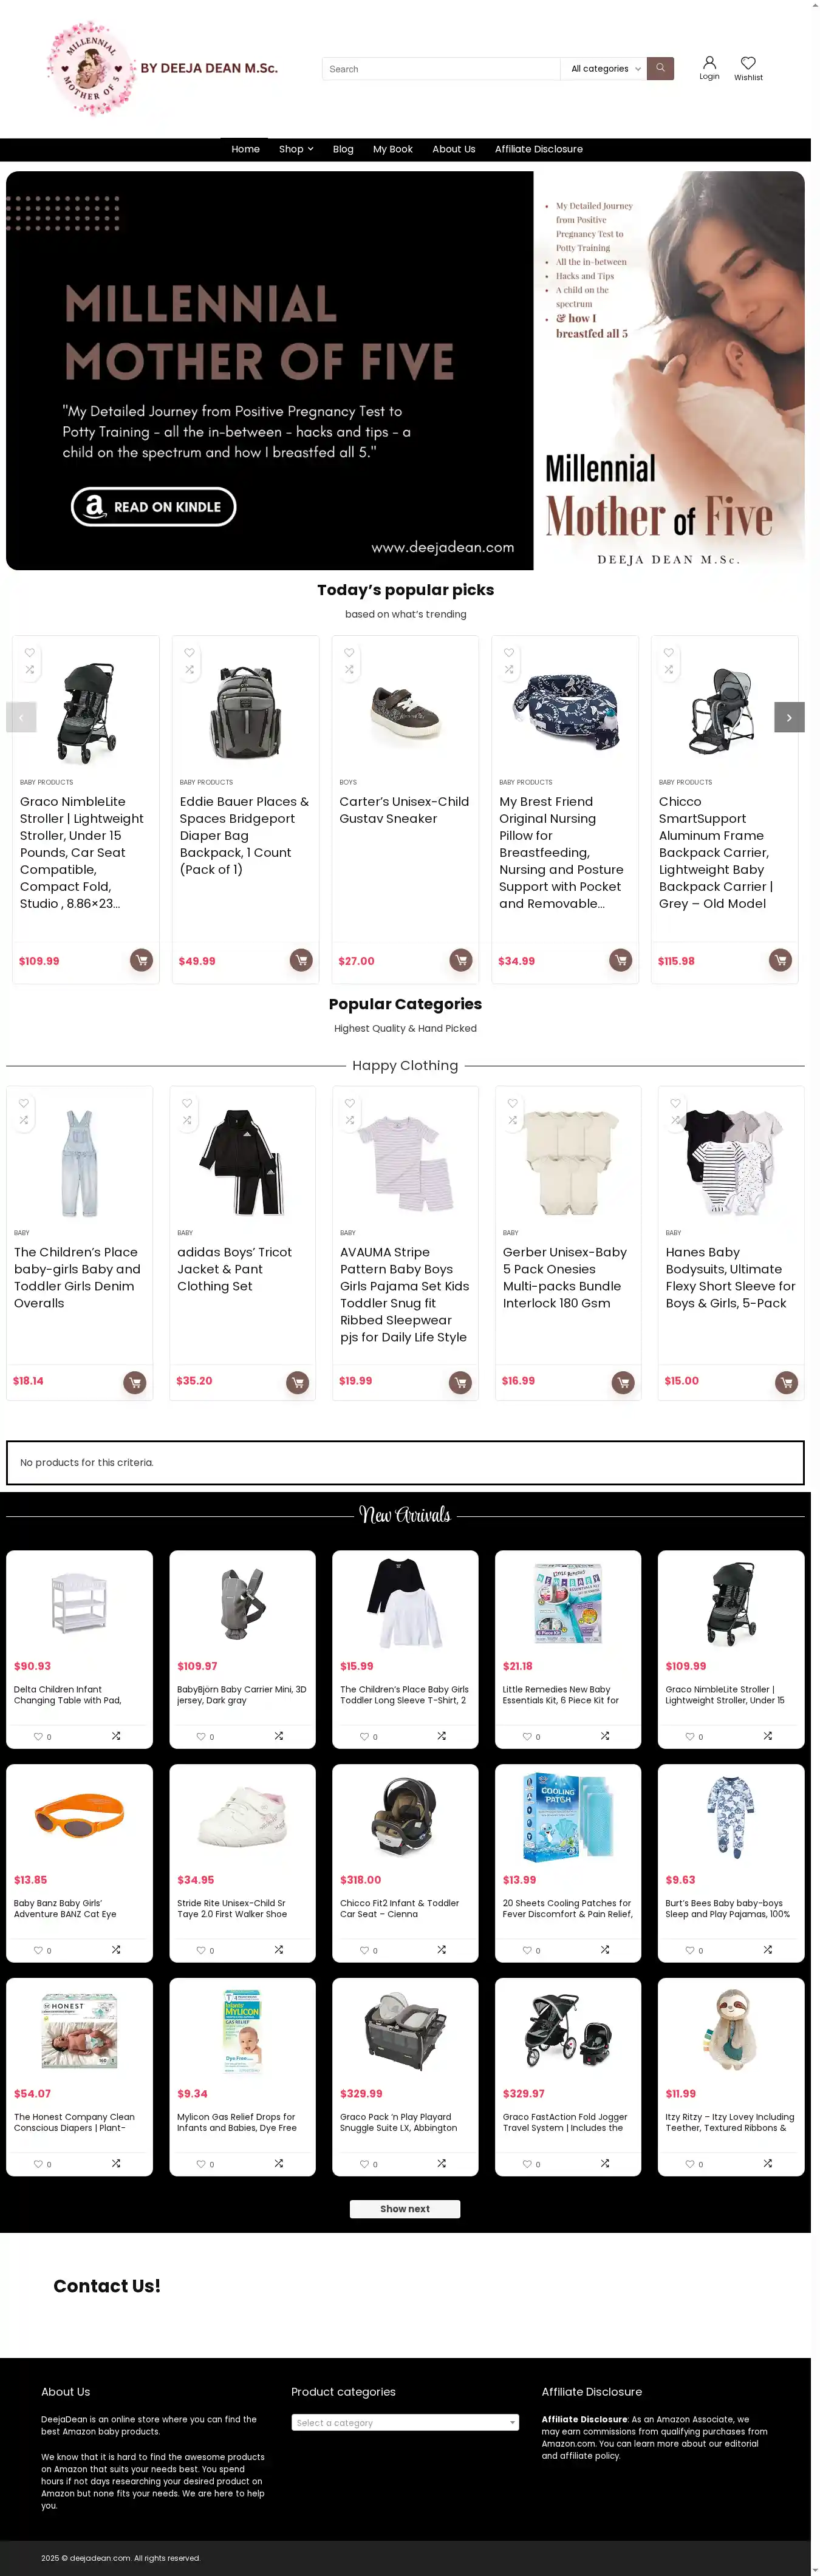Open the Login user icon

[x=709, y=68]
